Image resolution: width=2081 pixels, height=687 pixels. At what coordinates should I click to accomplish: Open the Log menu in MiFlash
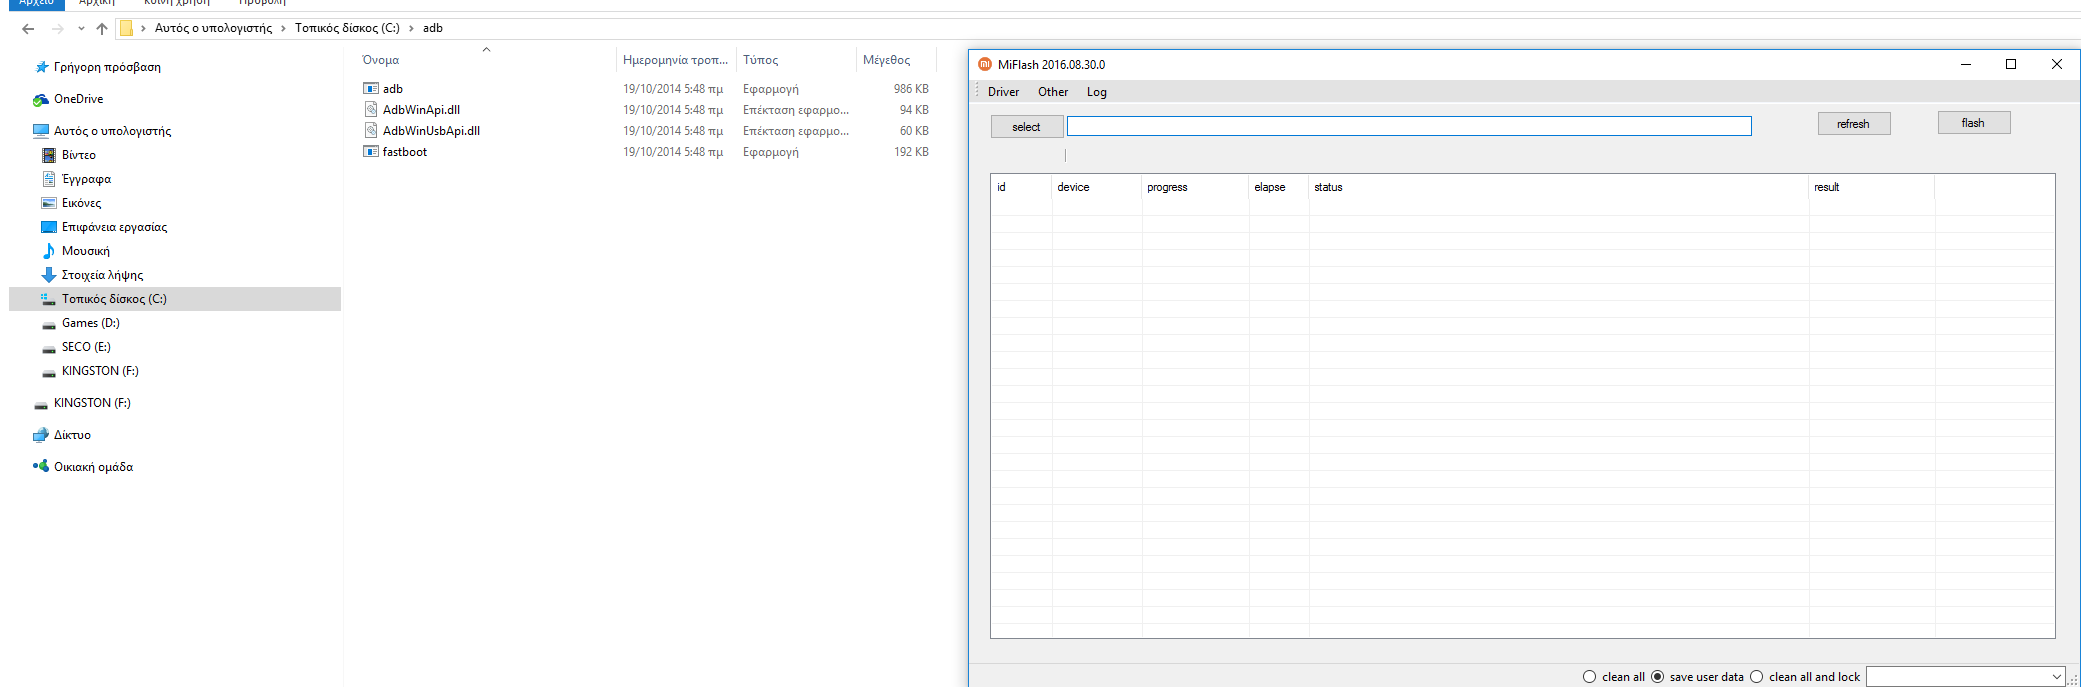point(1096,92)
